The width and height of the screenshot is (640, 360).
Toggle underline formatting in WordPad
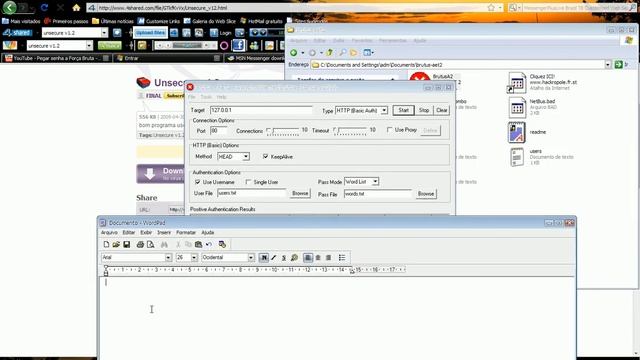pyautogui.click(x=284, y=258)
